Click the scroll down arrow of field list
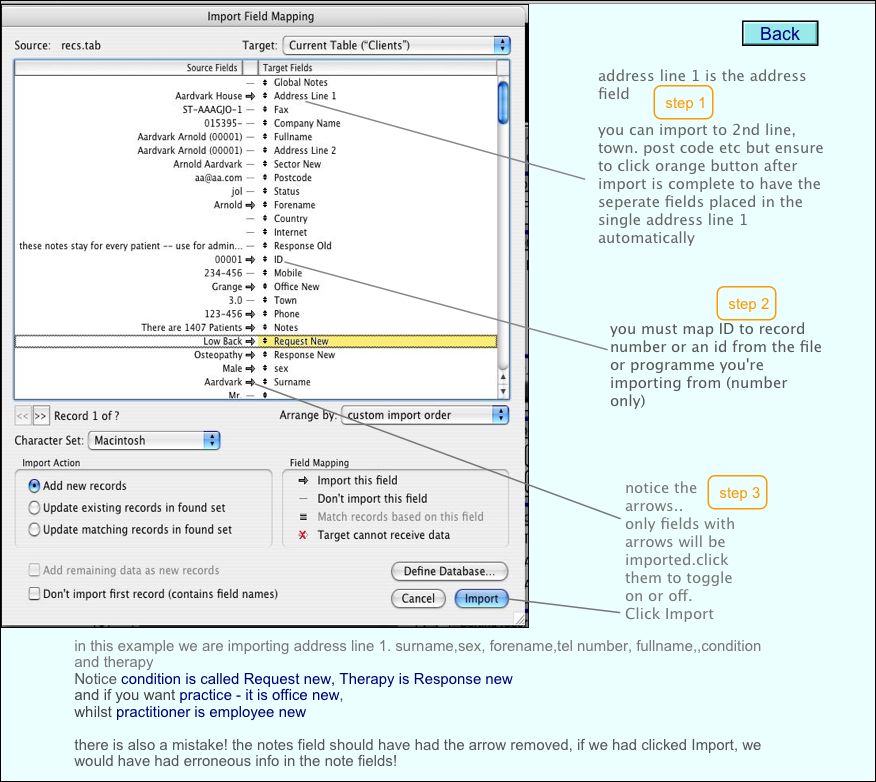This screenshot has width=876, height=782. coord(503,392)
